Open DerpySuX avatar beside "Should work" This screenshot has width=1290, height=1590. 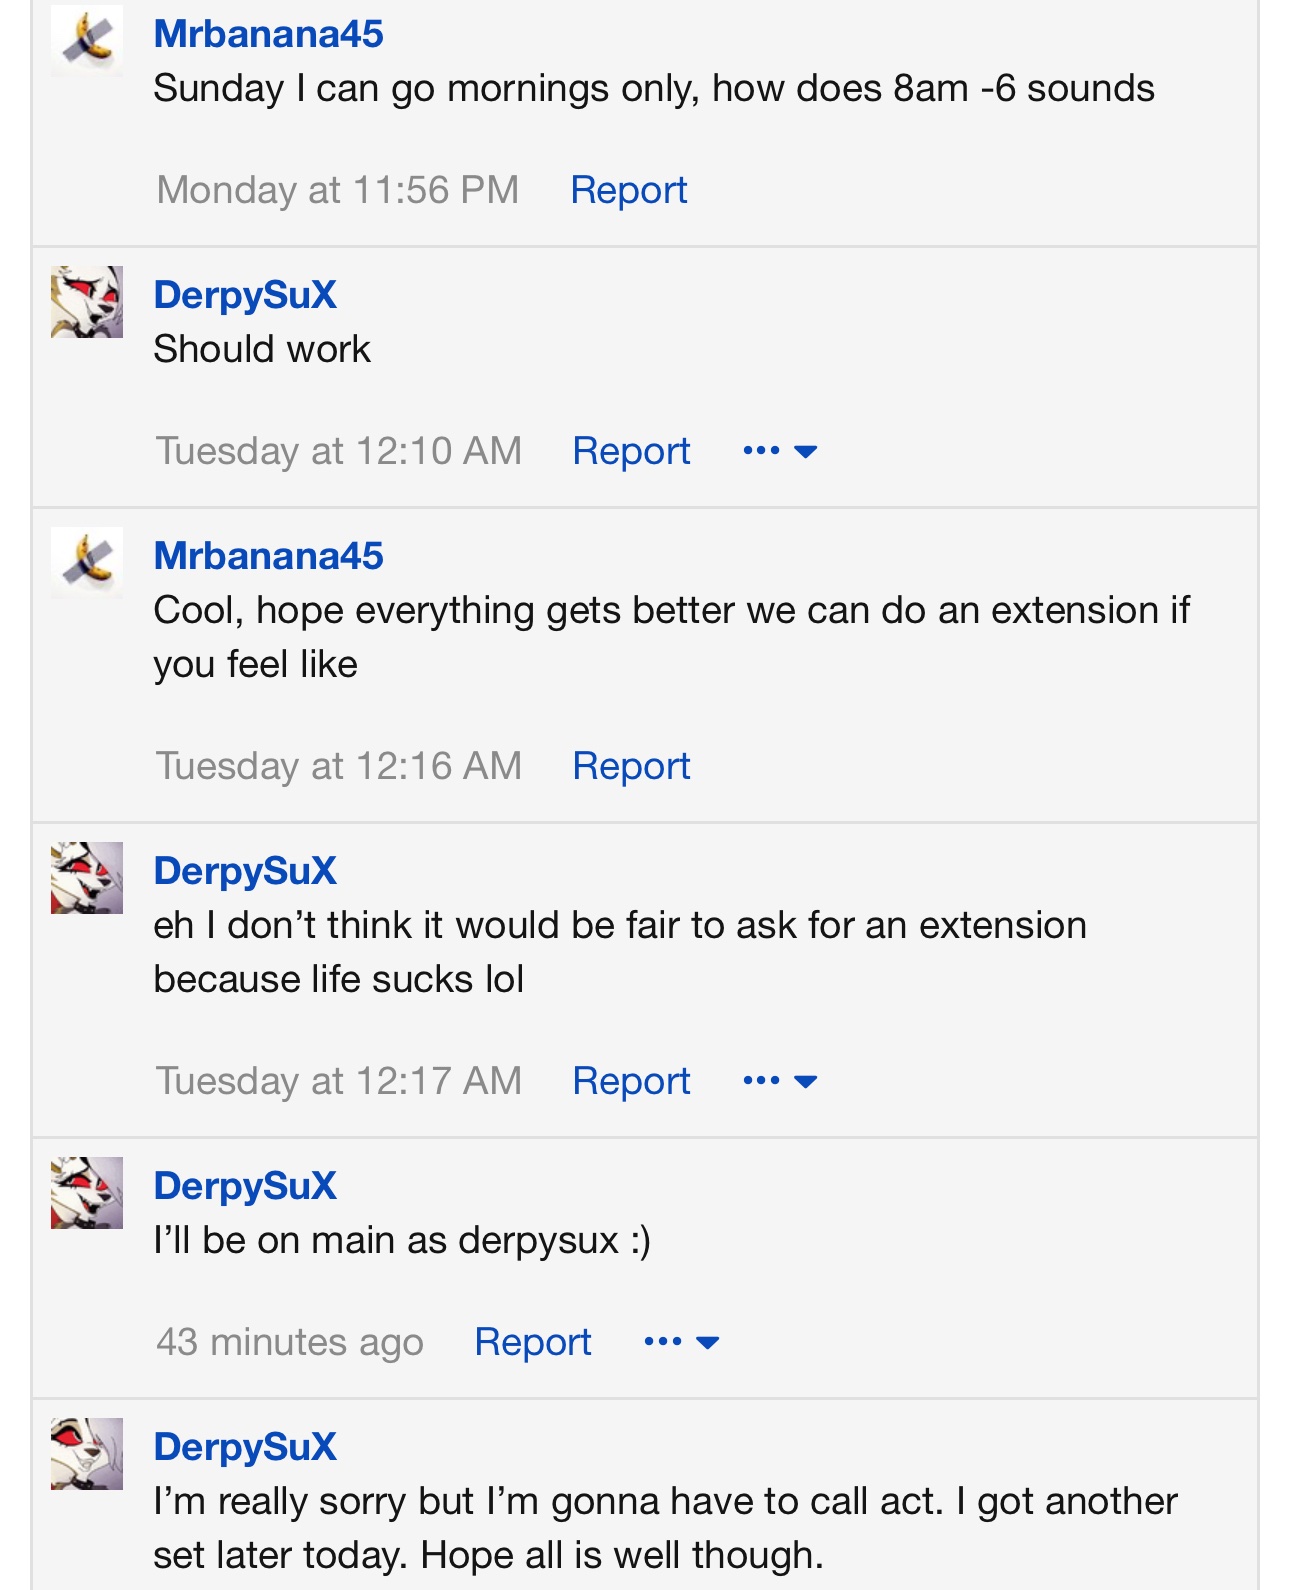(87, 302)
